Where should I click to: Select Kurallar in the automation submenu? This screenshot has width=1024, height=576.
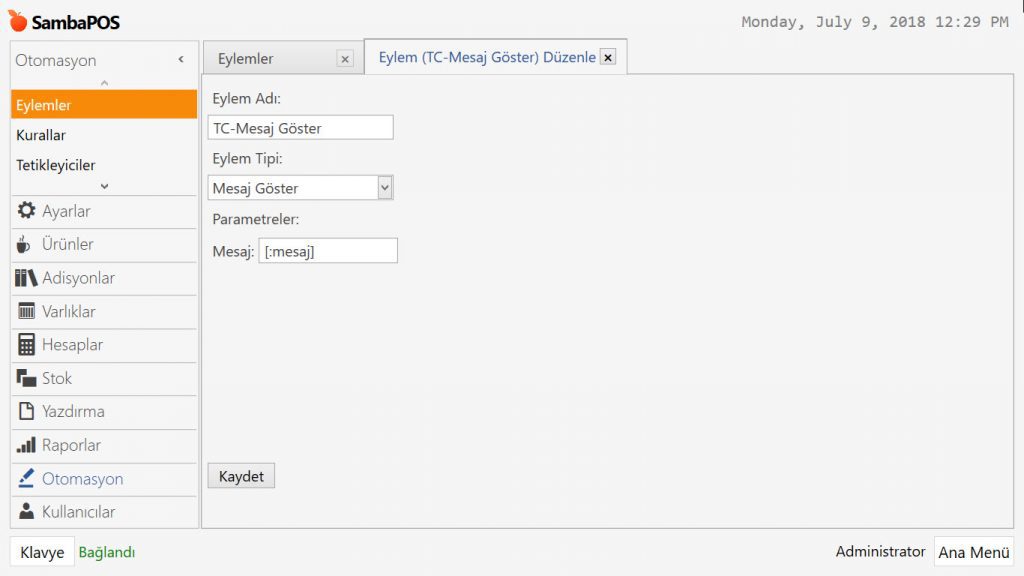(41, 135)
